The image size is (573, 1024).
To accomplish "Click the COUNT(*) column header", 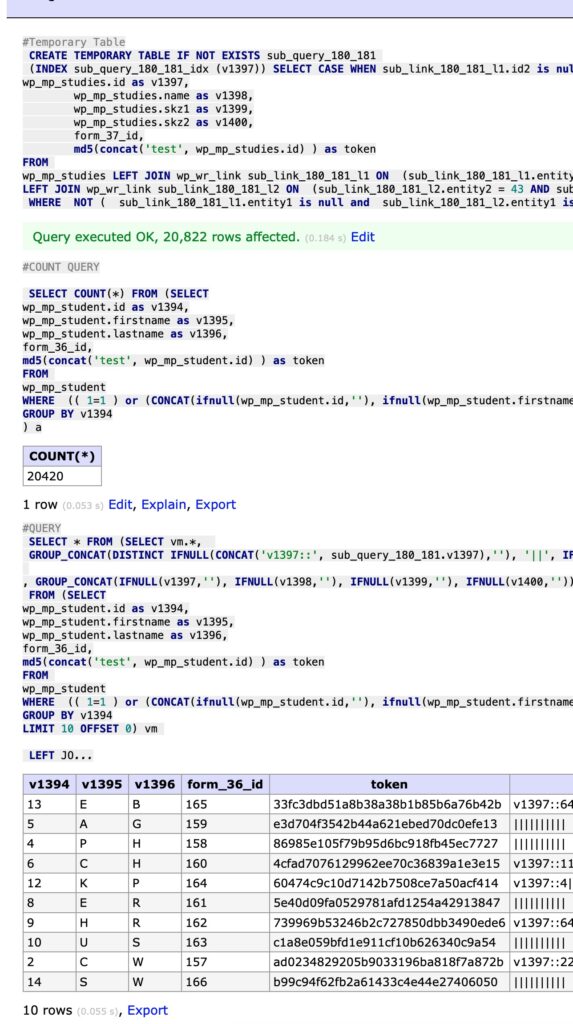I will click(x=62, y=456).
